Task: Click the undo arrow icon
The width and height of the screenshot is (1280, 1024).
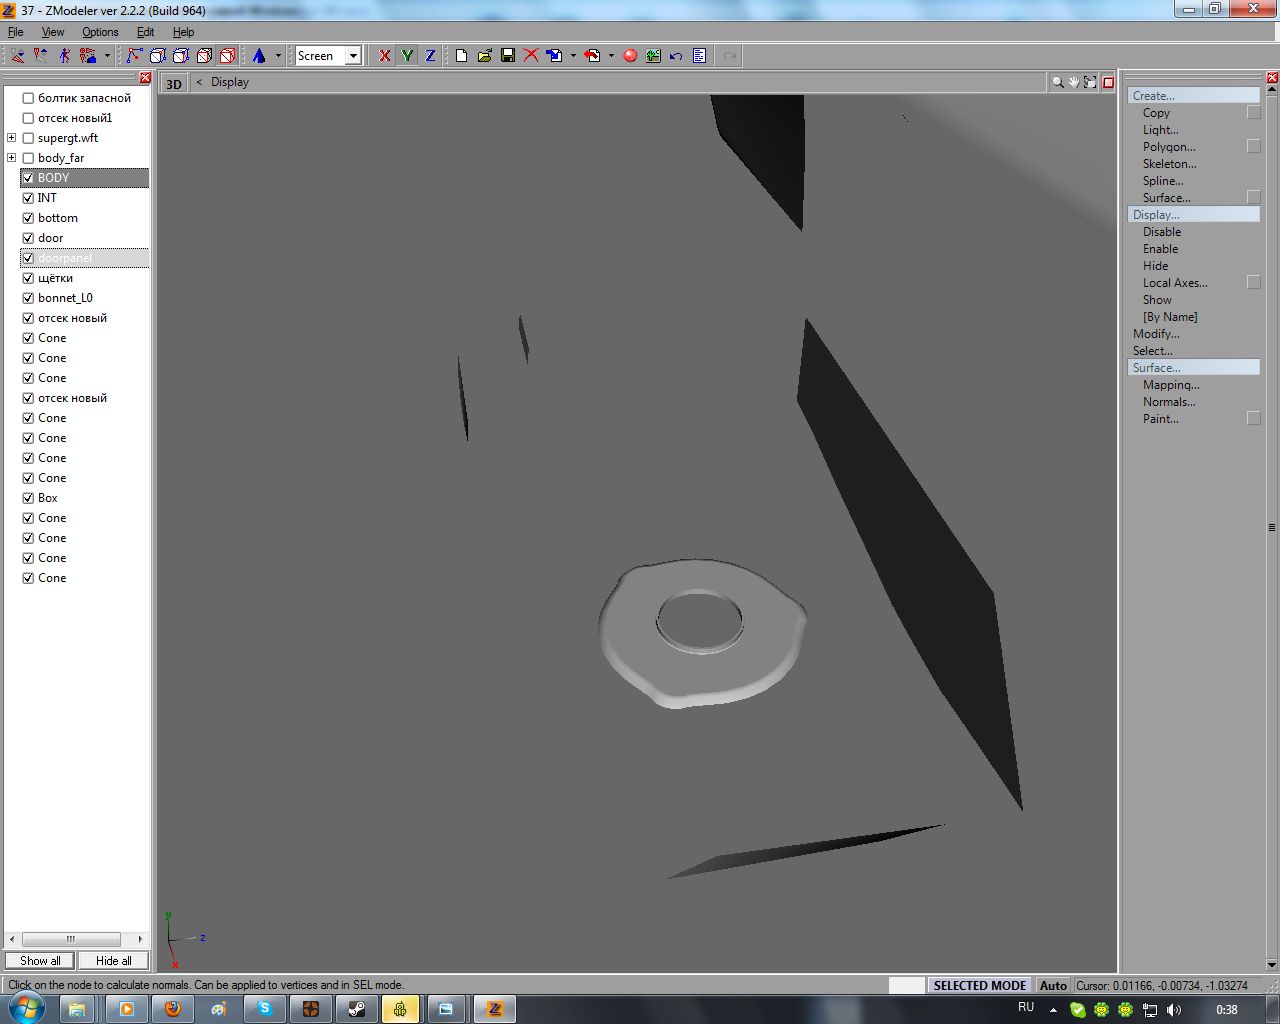Action: click(x=676, y=56)
